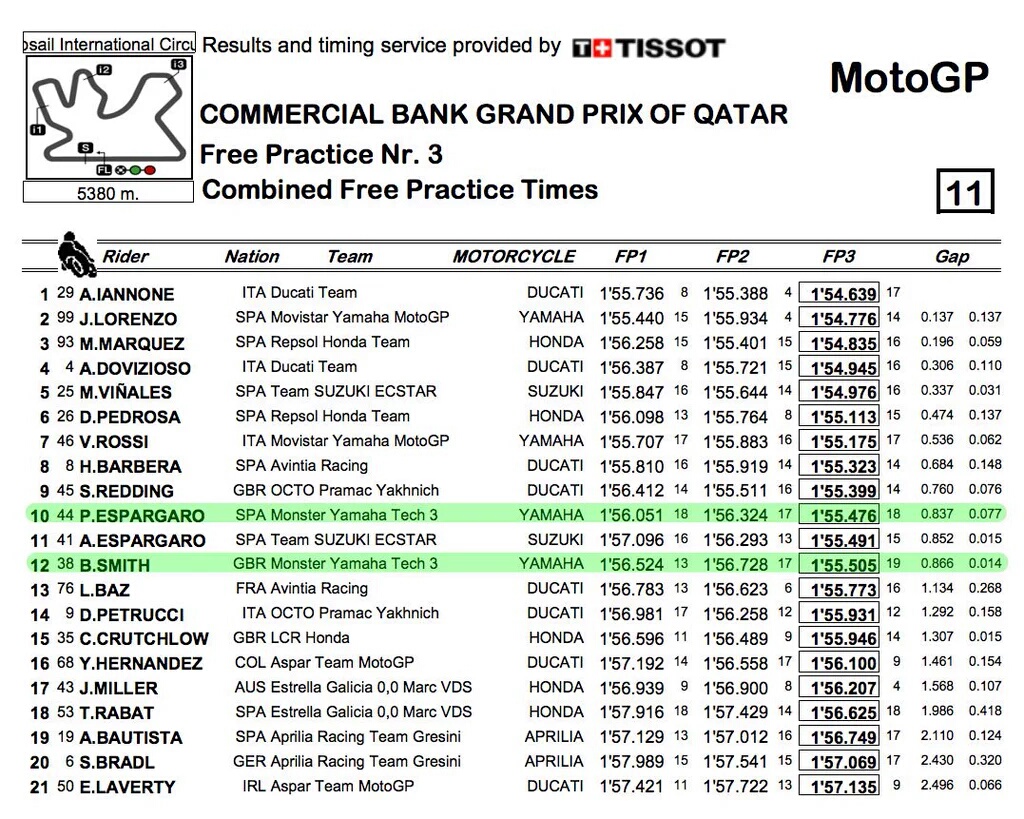Click the Combined Free Practice Times heading

click(x=400, y=189)
